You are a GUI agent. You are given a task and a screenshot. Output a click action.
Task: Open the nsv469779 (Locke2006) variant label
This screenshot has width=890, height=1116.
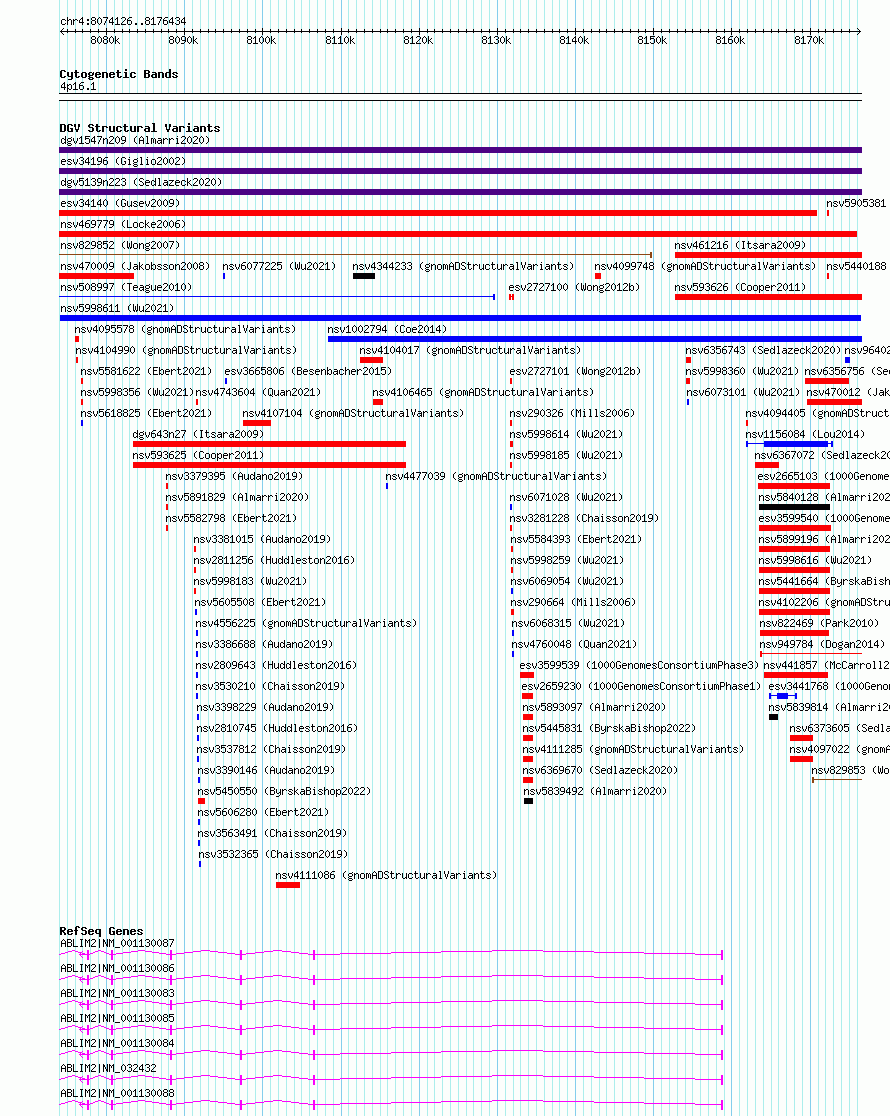pyautogui.click(x=123, y=224)
